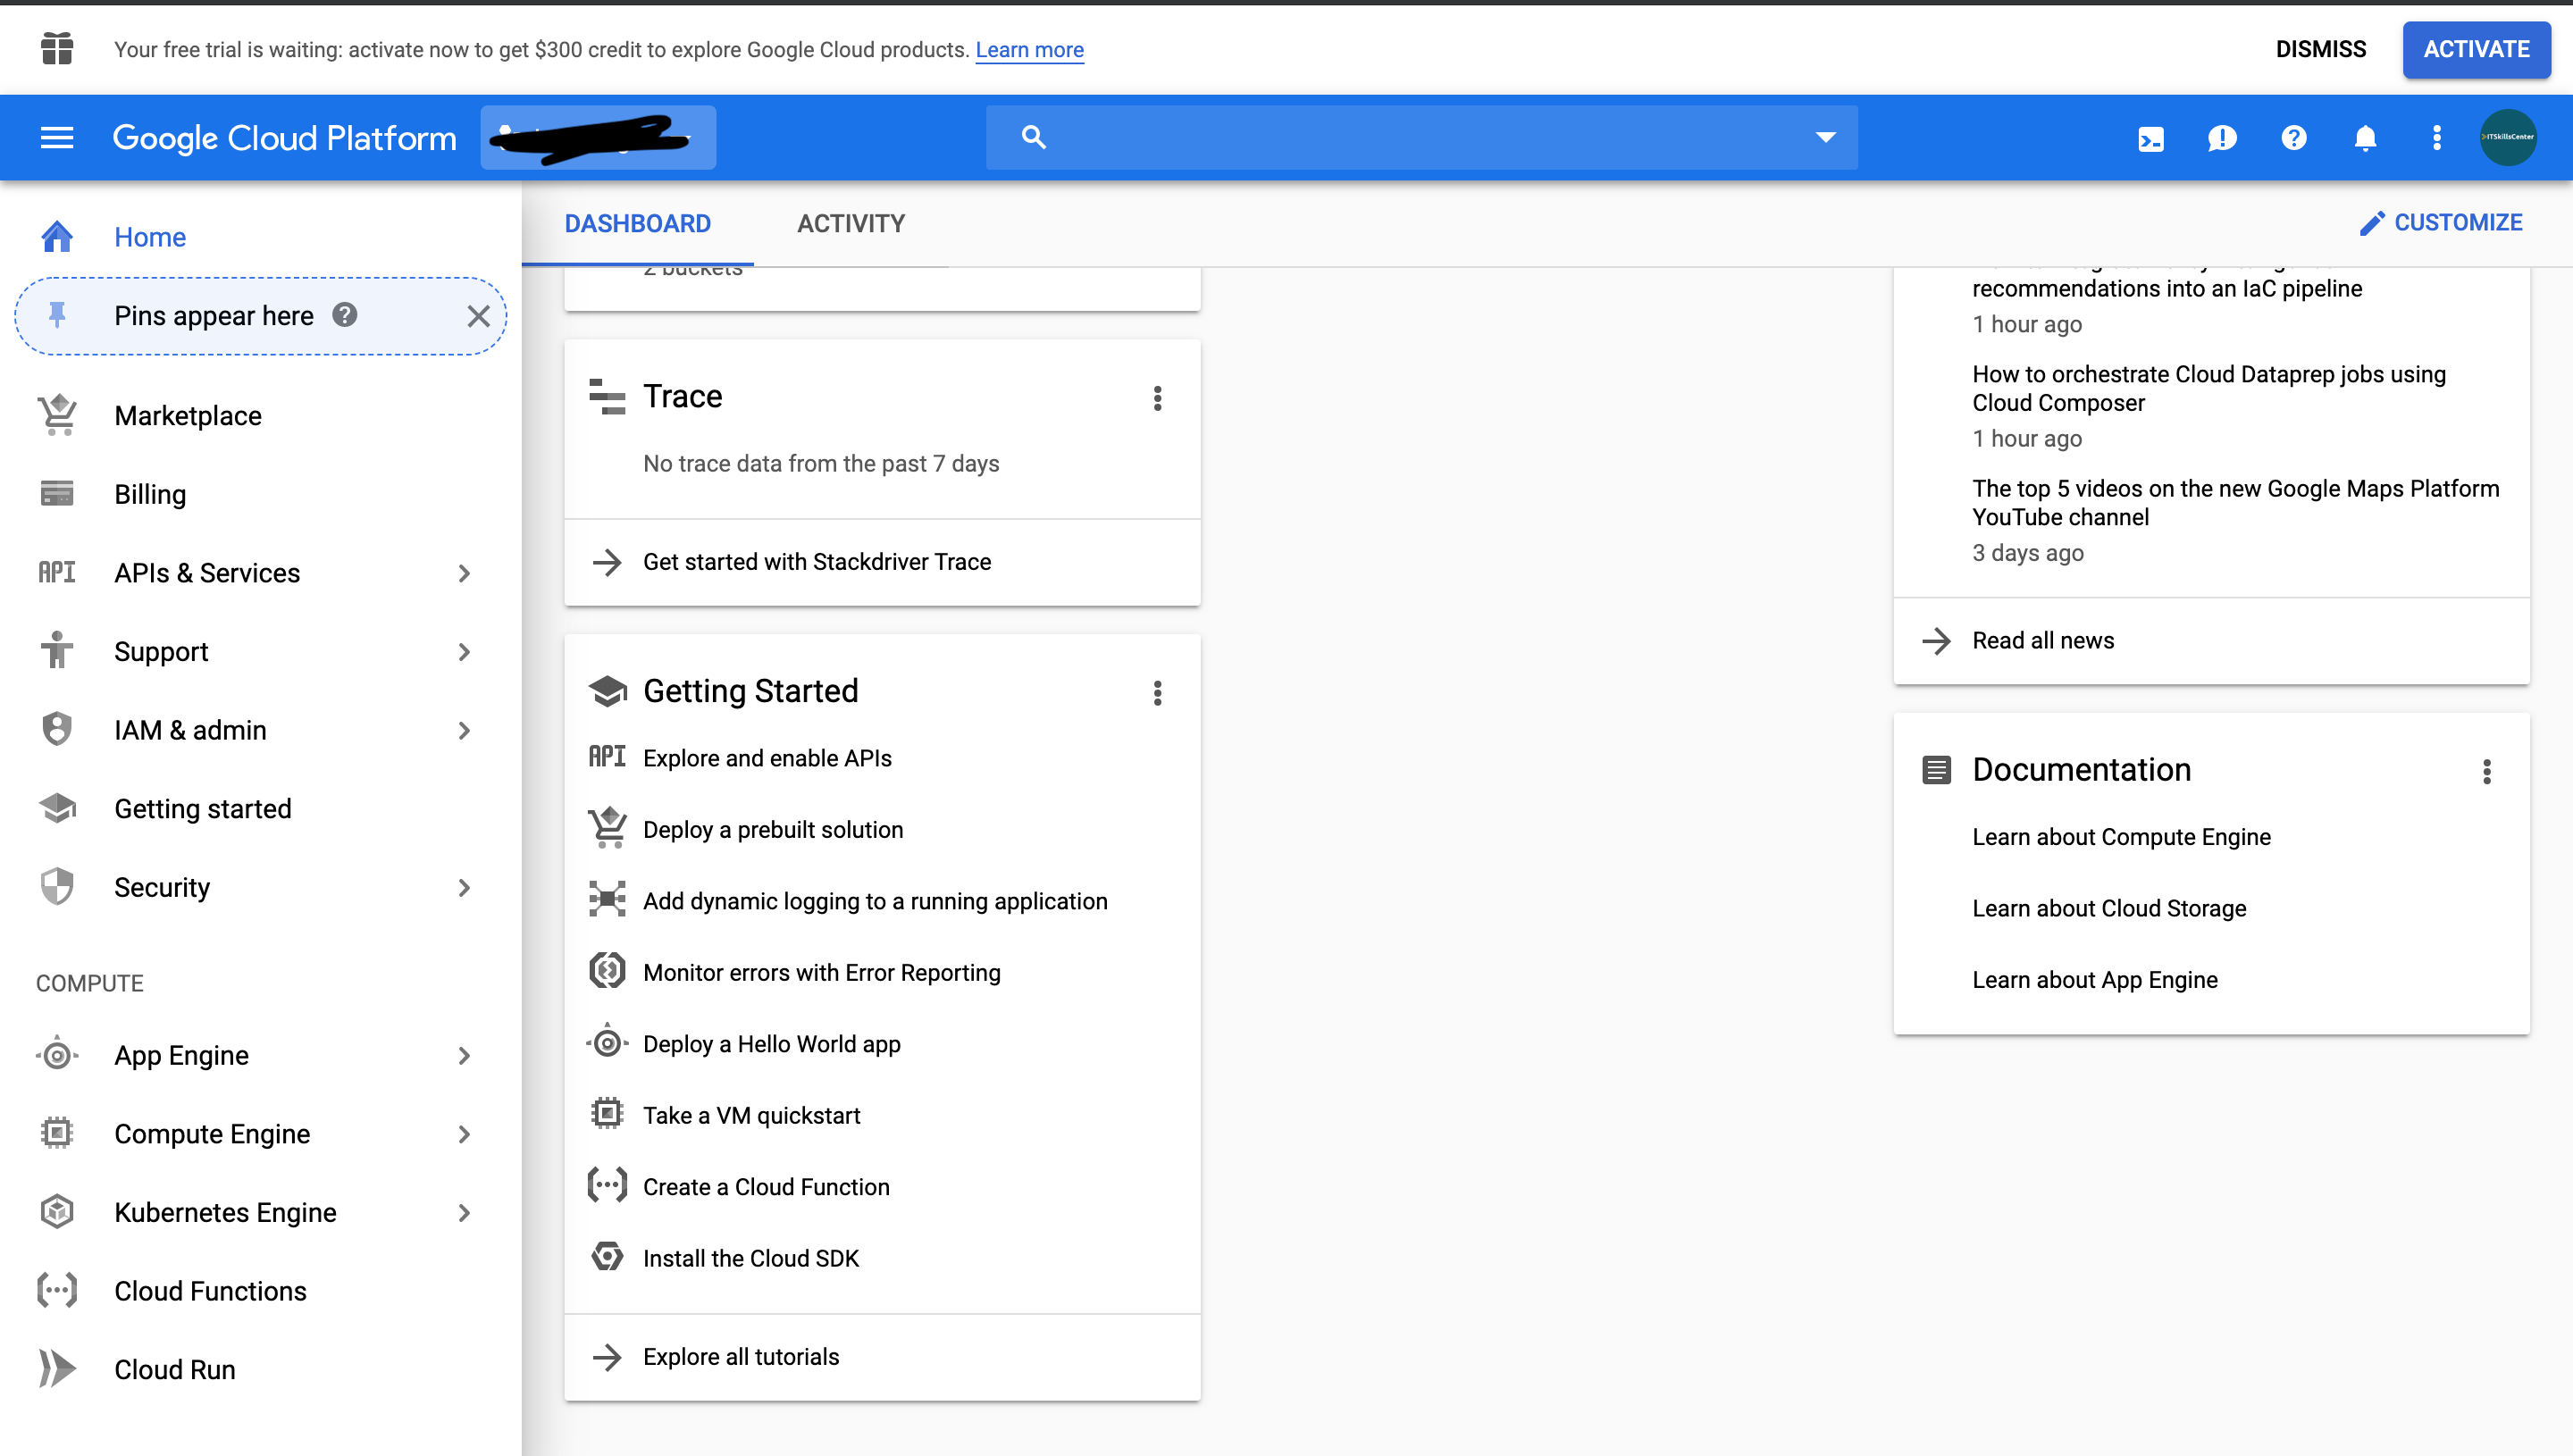Click the Activate free trial button

pyautogui.click(x=2475, y=49)
